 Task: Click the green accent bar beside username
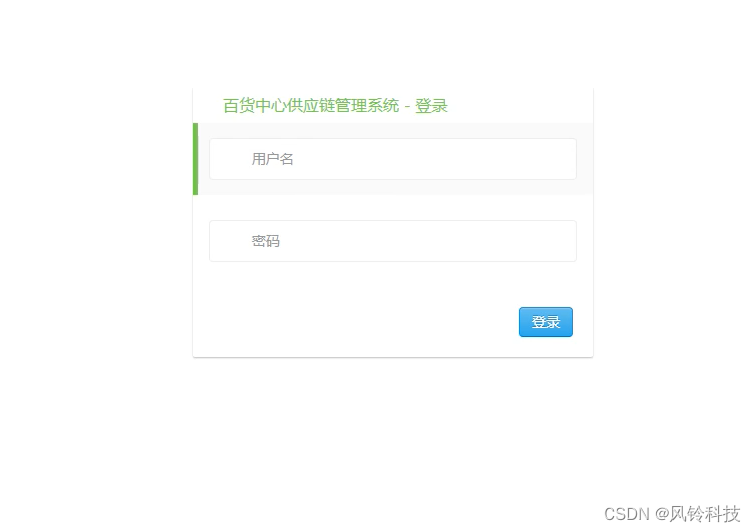click(195, 159)
